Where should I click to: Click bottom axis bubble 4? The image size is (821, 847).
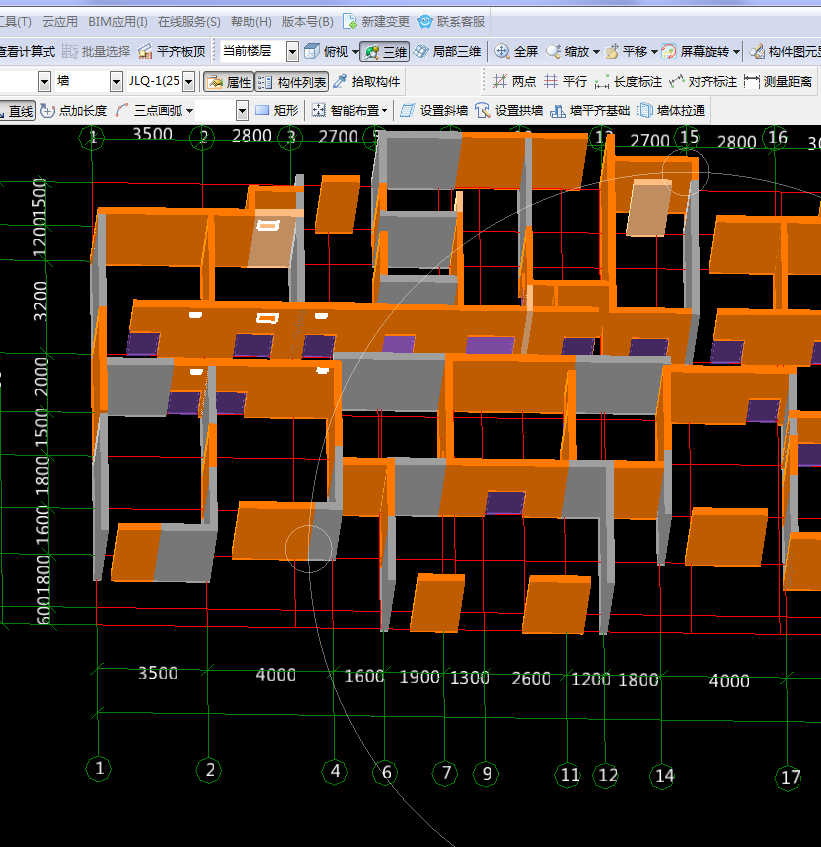point(335,771)
